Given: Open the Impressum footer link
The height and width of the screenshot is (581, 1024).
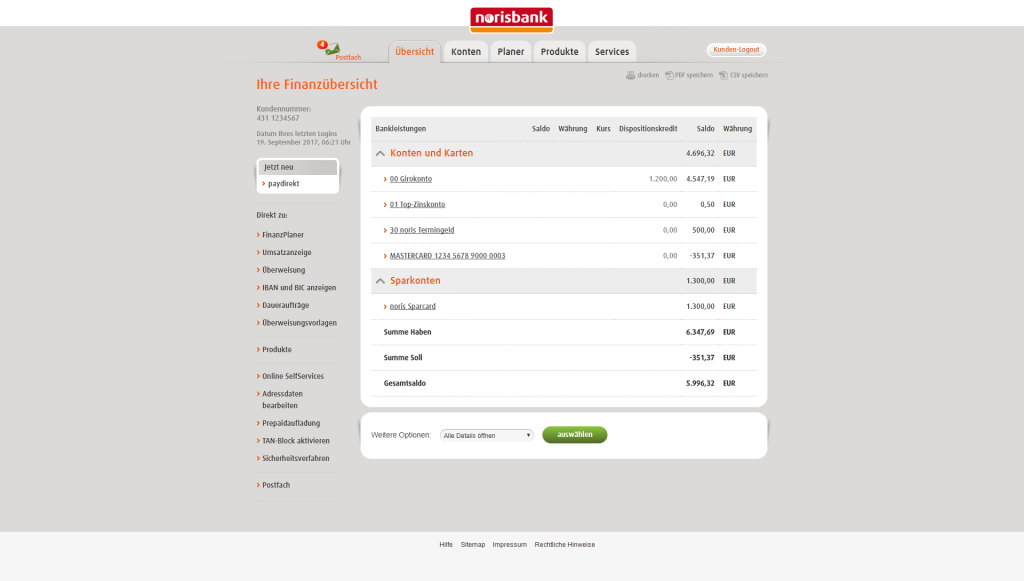Looking at the screenshot, I should 509,544.
